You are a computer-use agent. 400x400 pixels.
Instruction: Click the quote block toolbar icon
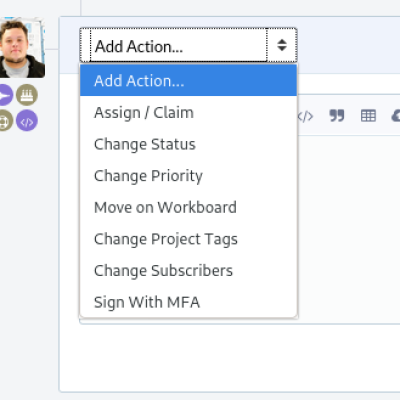pyautogui.click(x=337, y=116)
